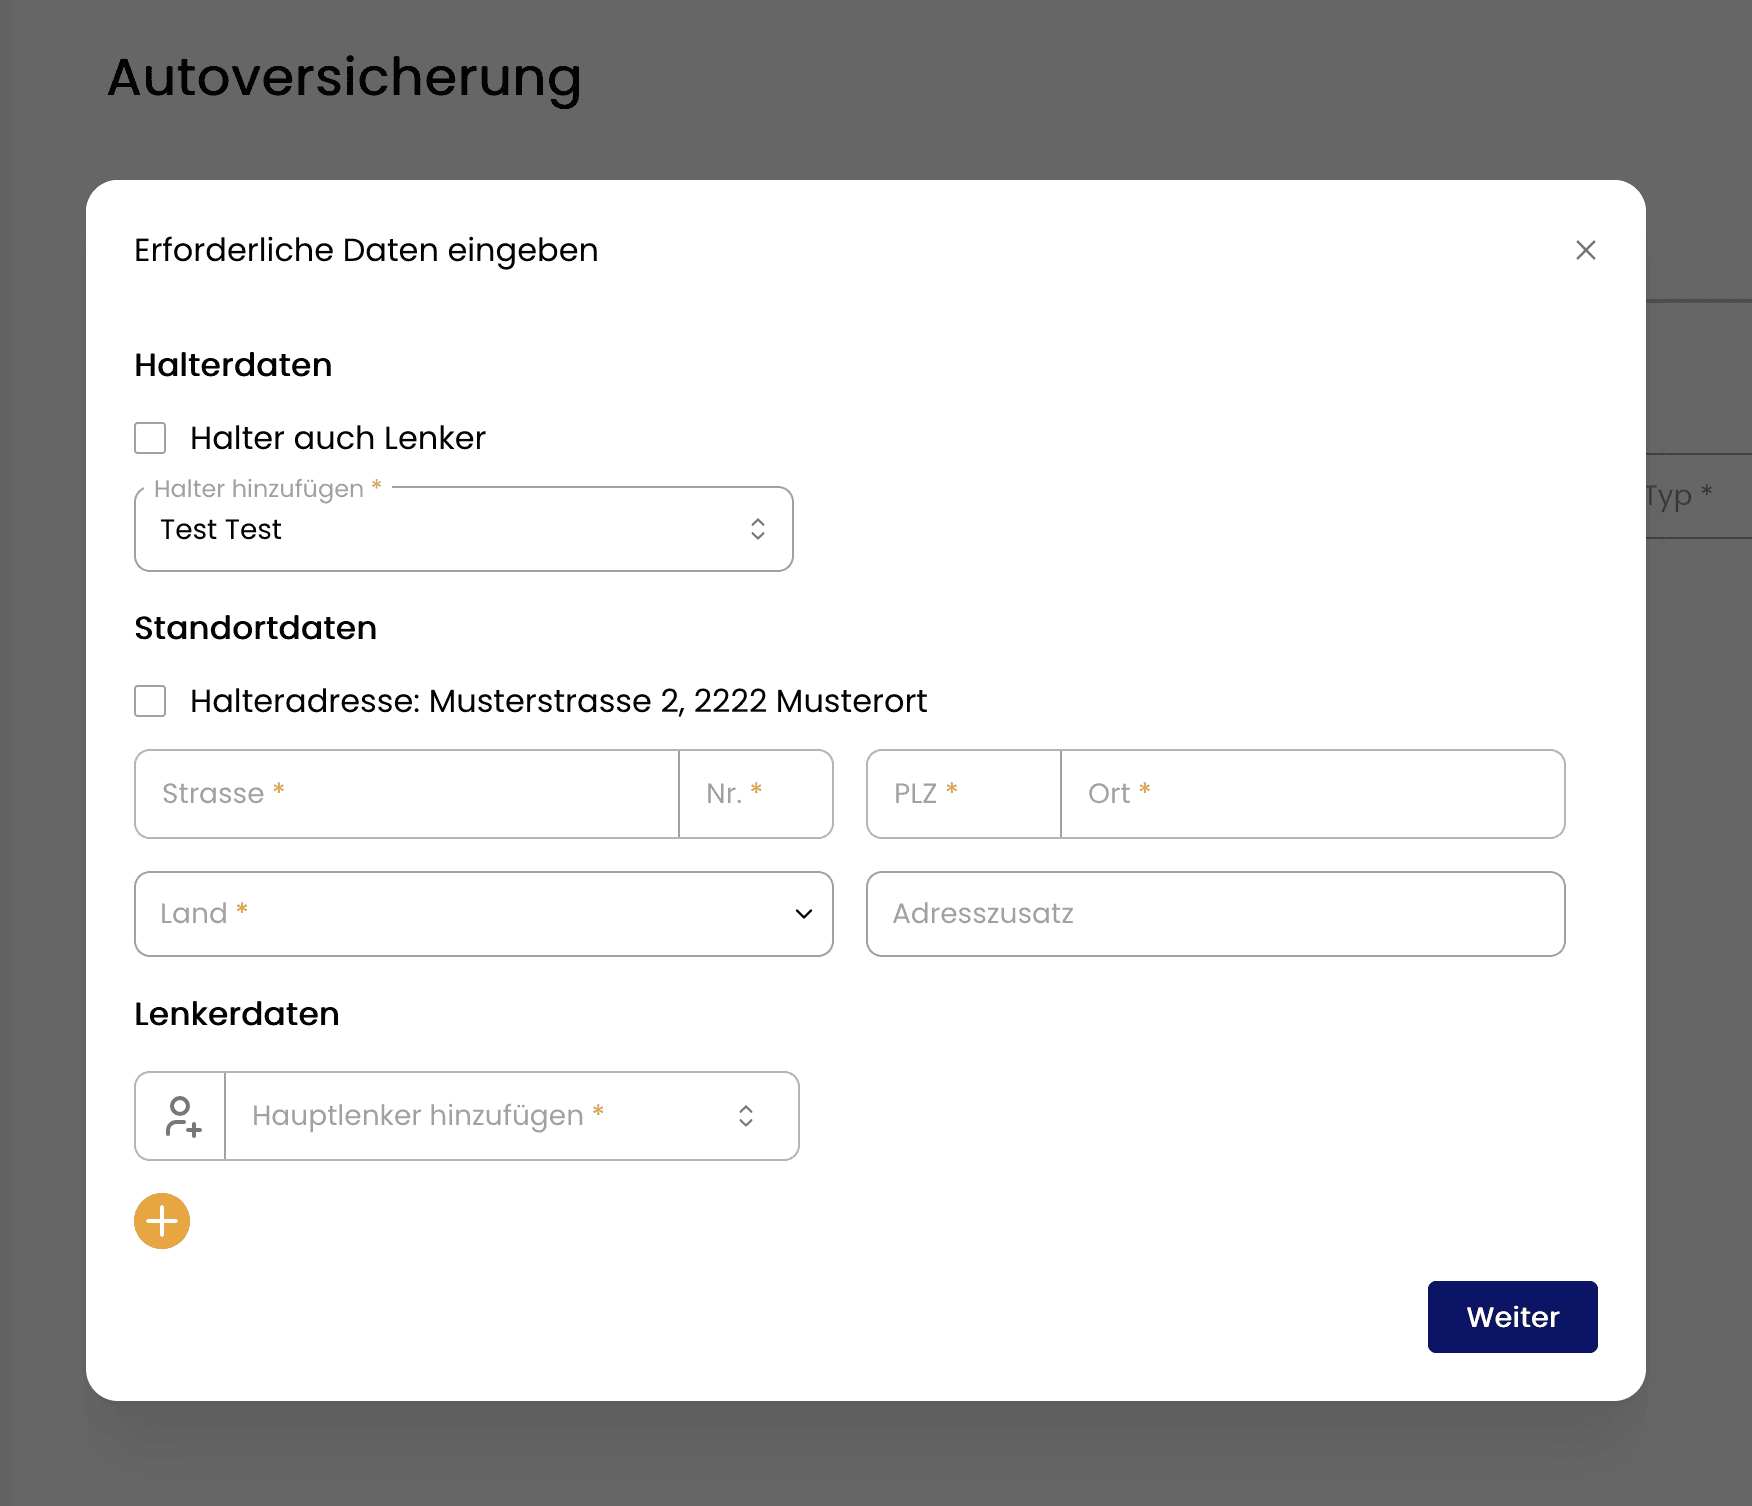The width and height of the screenshot is (1752, 1506).
Task: Close the Erforderliche Daten eingeben dialog
Action: (x=1585, y=250)
